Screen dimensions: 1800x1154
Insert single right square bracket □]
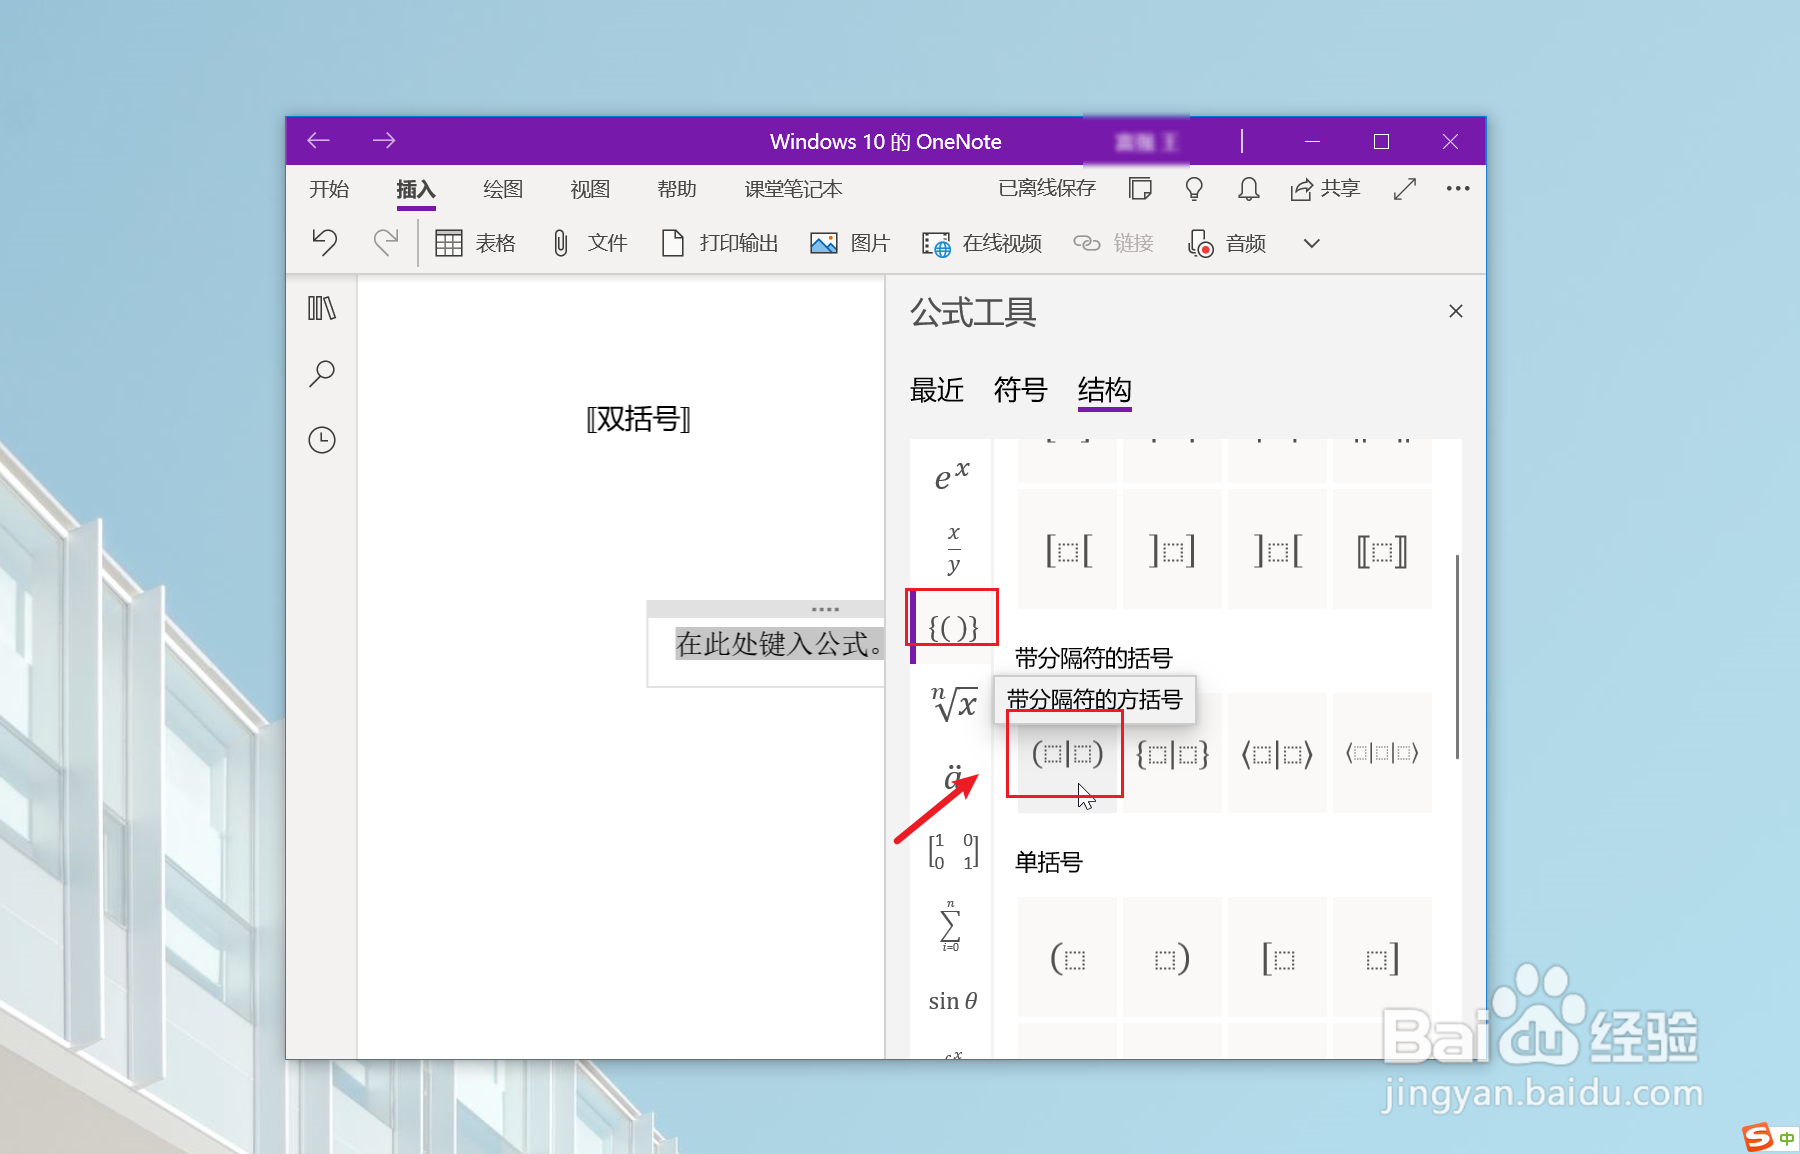1382,958
